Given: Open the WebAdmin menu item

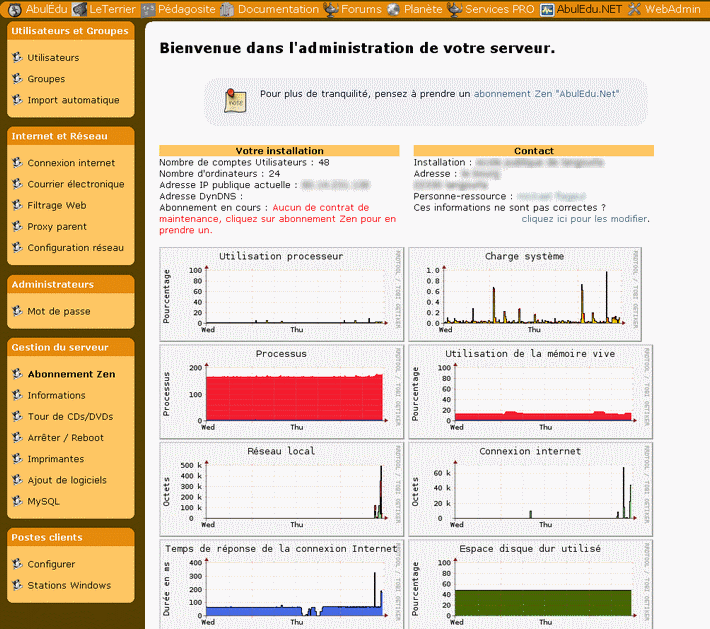Looking at the screenshot, I should click(672, 9).
